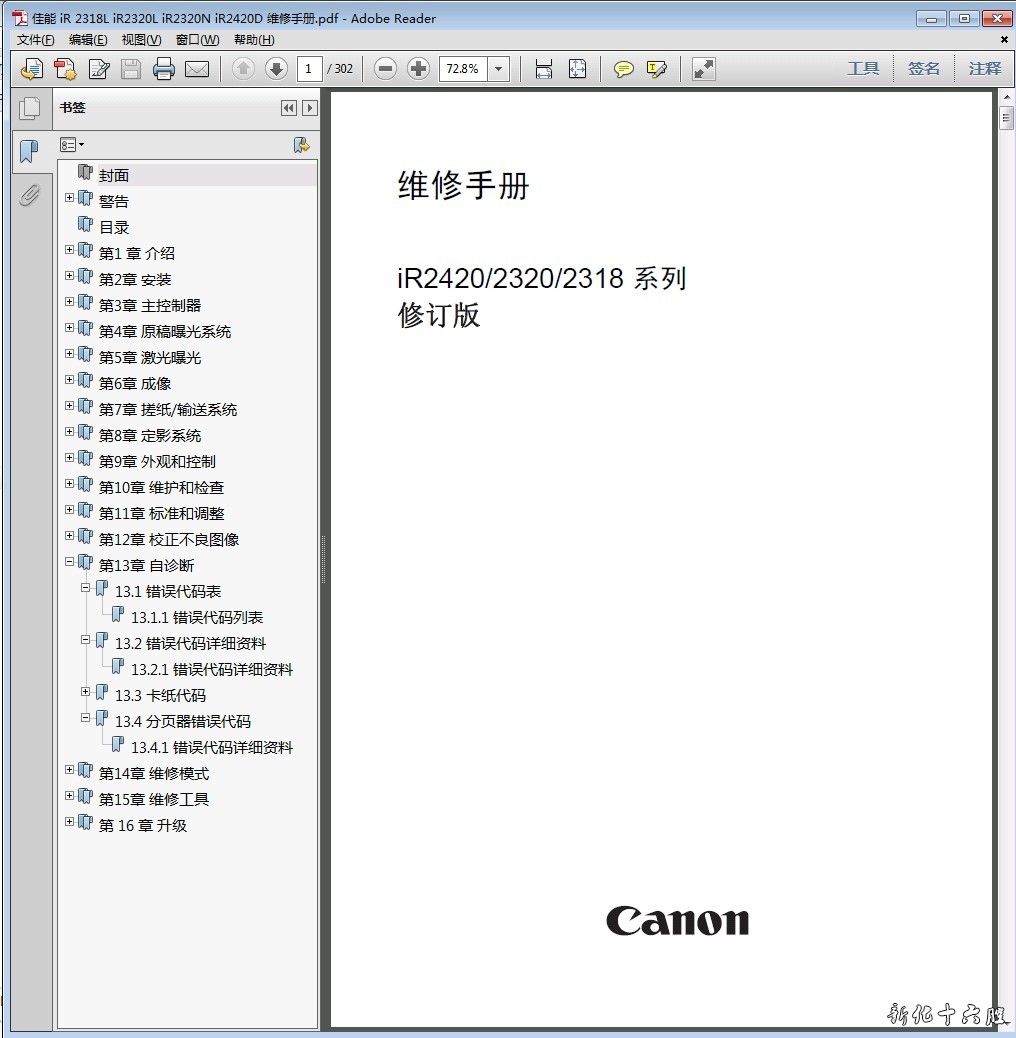This screenshot has width=1016, height=1038.
Task: Click the email envelope icon
Action: [197, 69]
